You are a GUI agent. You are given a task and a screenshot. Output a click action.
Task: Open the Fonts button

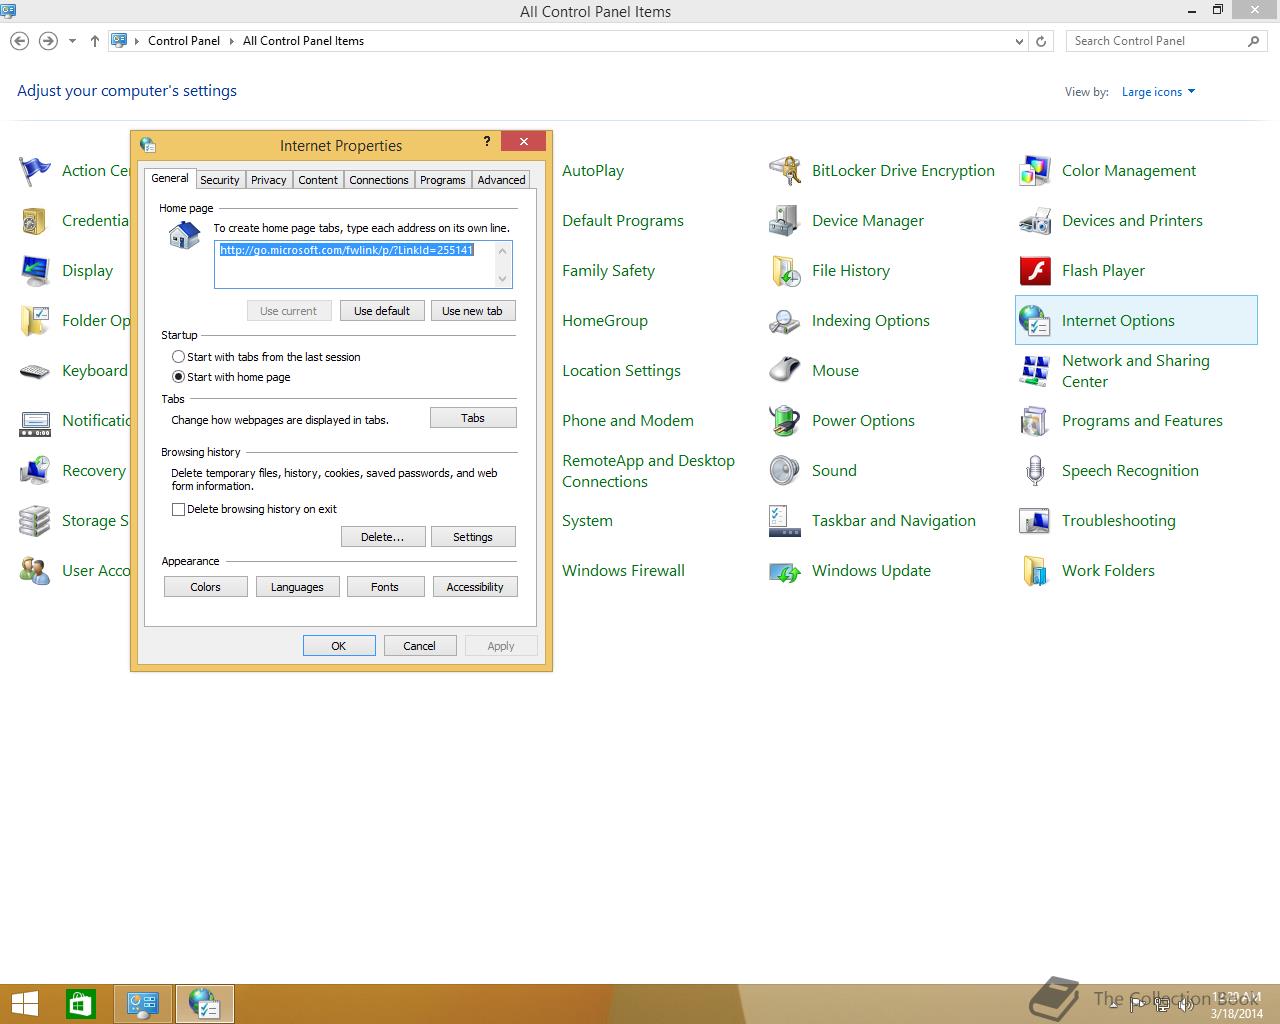(385, 587)
